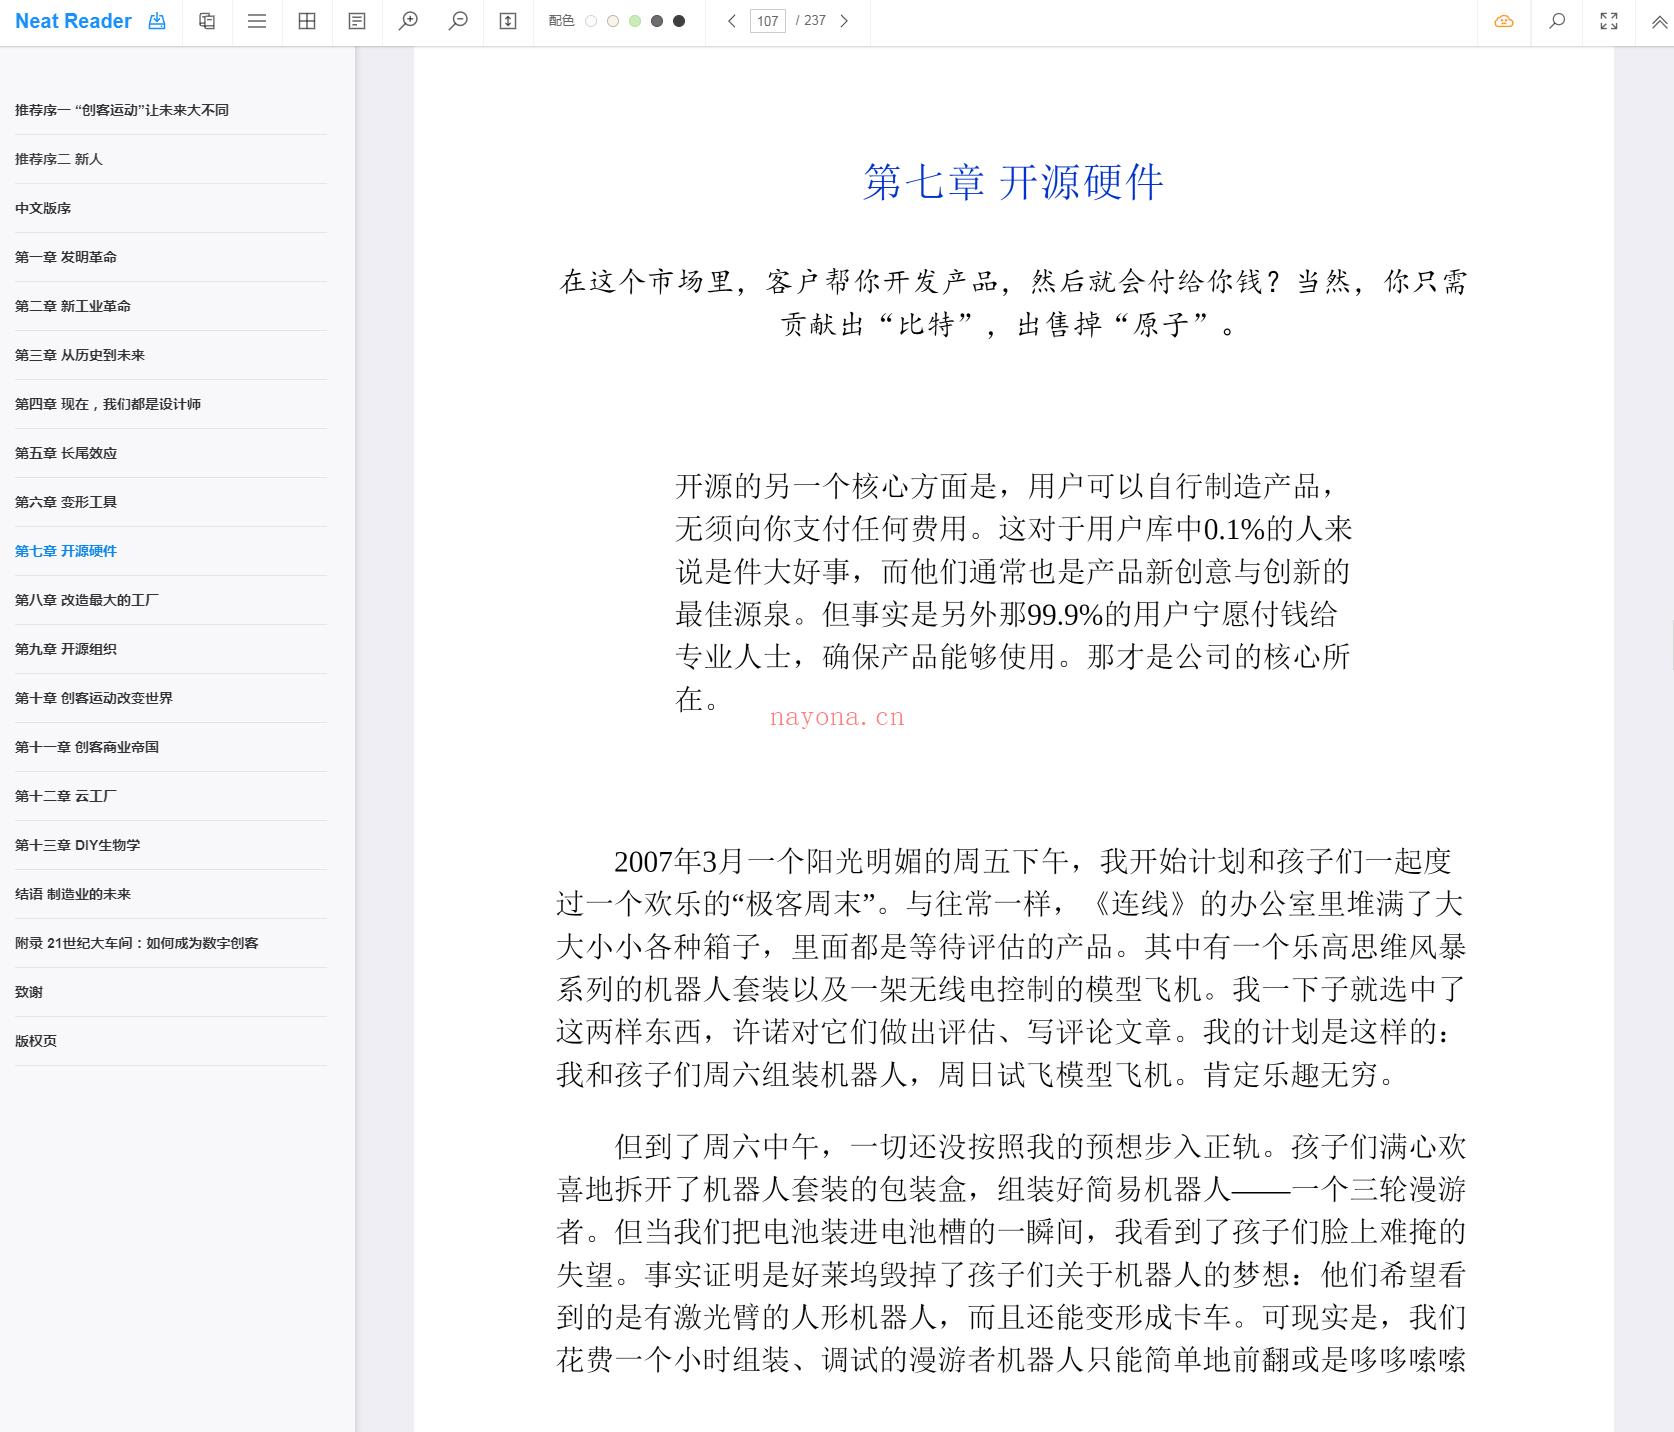Jump to 第五章 长尾效应
1674x1432 pixels.
pyautogui.click(x=66, y=453)
